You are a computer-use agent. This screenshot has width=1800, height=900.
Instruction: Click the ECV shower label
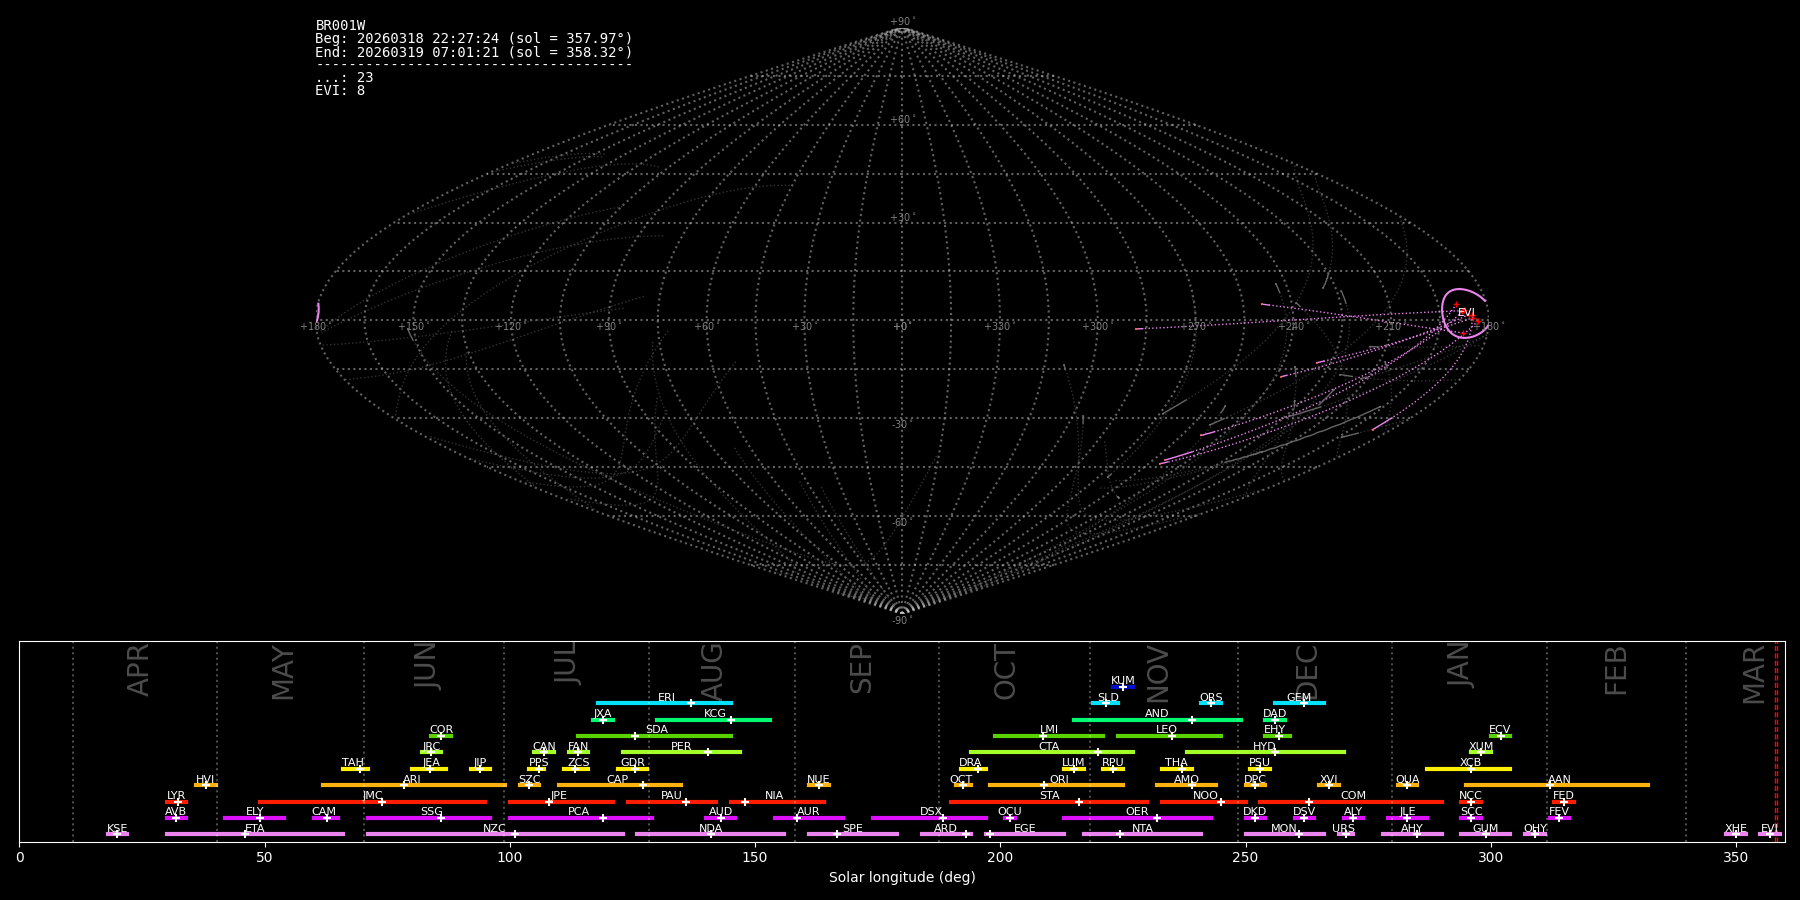1499,730
